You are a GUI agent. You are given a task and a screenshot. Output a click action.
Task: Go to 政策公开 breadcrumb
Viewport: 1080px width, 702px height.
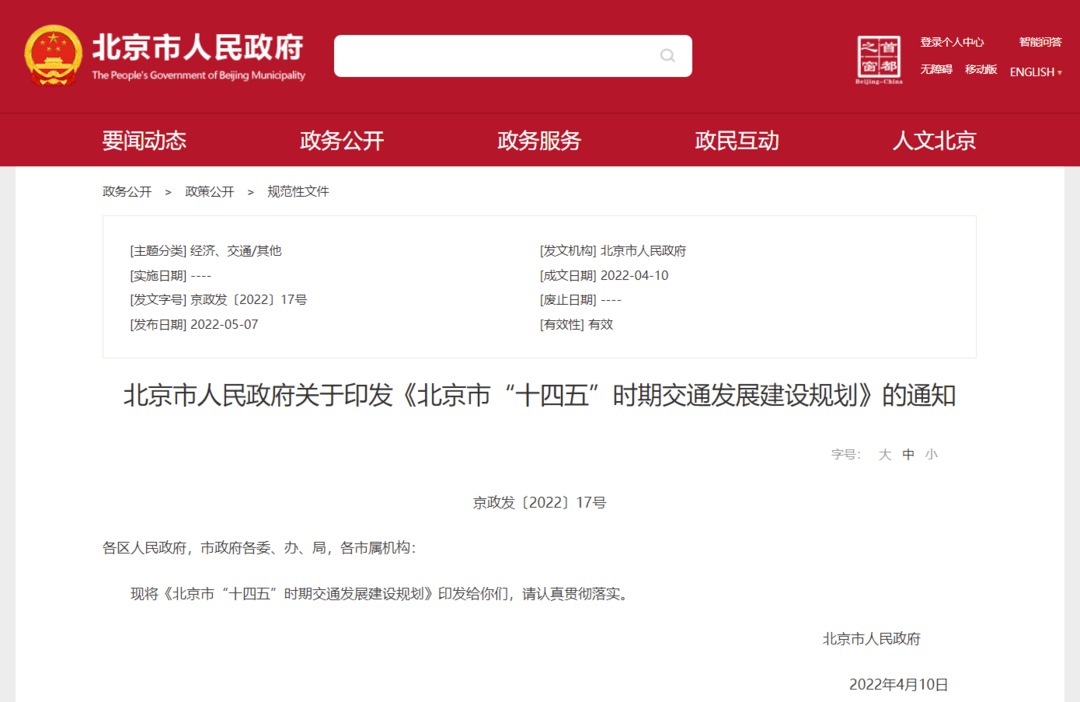[209, 192]
